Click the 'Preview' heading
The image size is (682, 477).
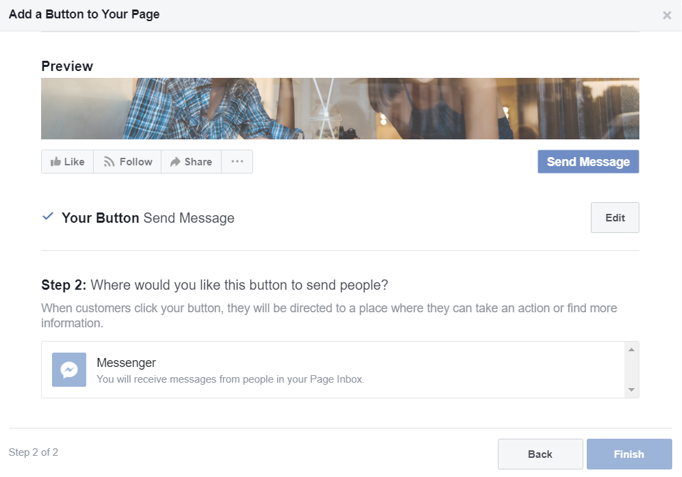point(67,66)
